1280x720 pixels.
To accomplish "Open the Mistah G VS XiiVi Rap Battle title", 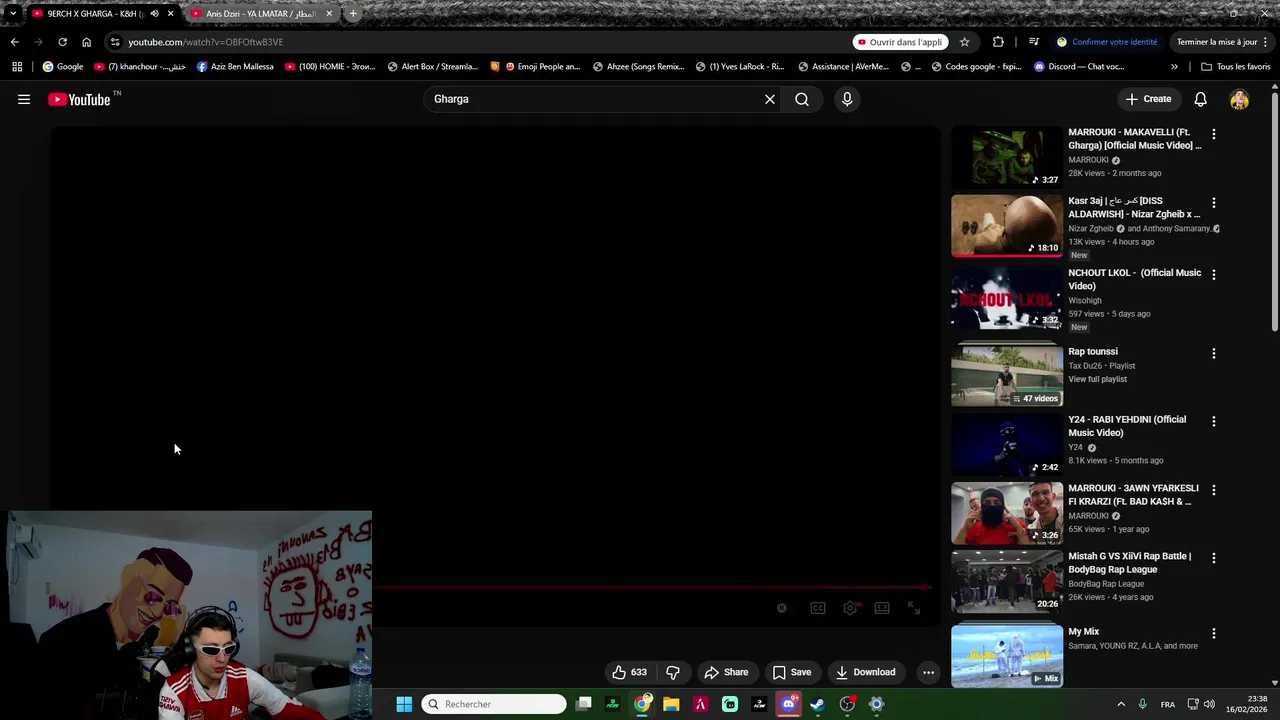I will pyautogui.click(x=1129, y=563).
